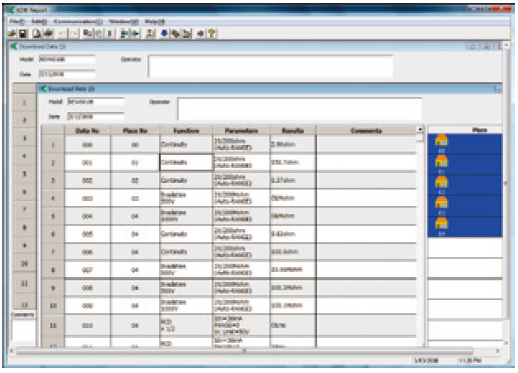Open the File menu

tap(17, 22)
